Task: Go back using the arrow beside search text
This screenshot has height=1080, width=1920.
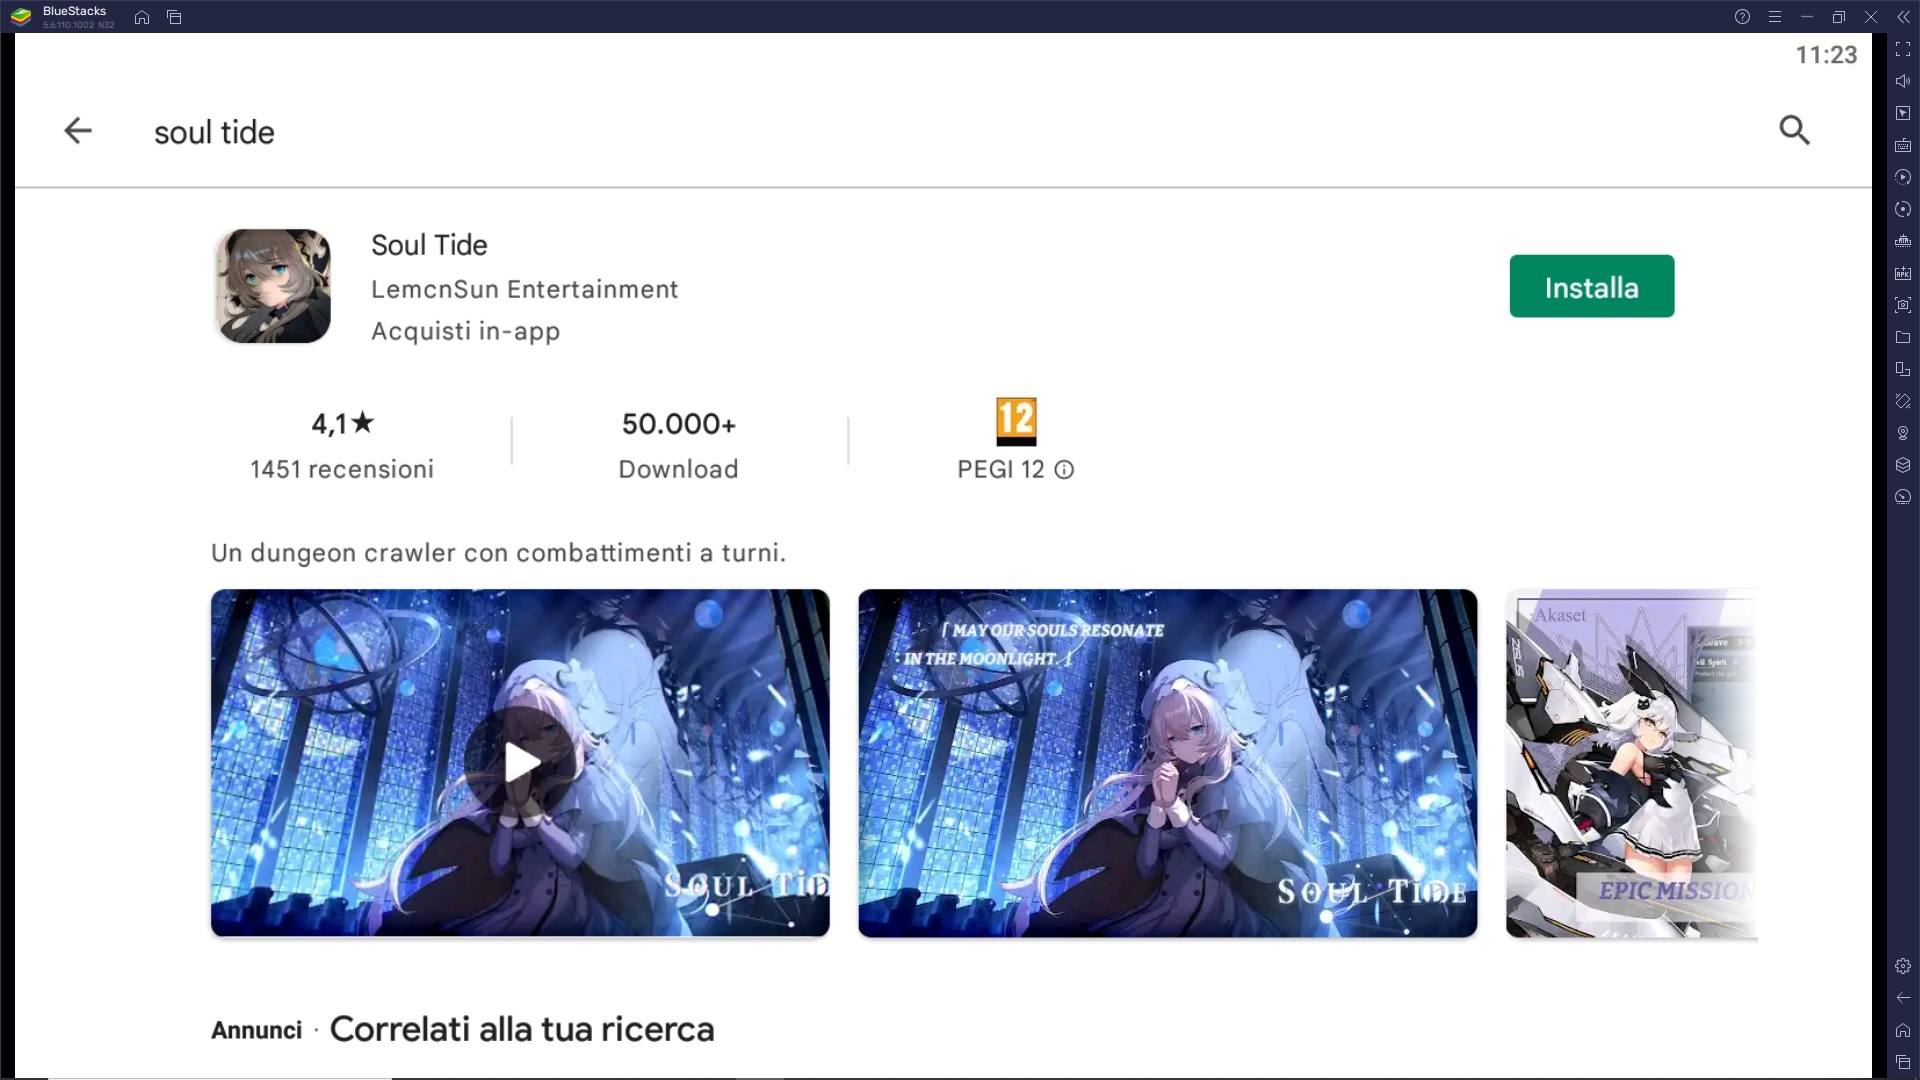Action: tap(78, 131)
